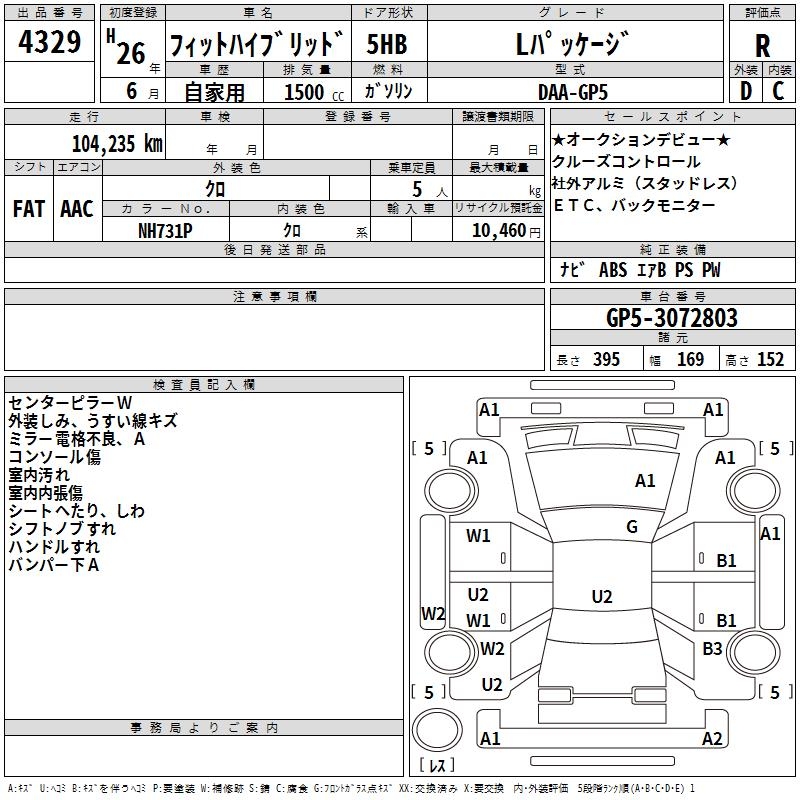Click the 注意事項欄 section header
This screenshot has height=800, width=800.
(x=274, y=297)
